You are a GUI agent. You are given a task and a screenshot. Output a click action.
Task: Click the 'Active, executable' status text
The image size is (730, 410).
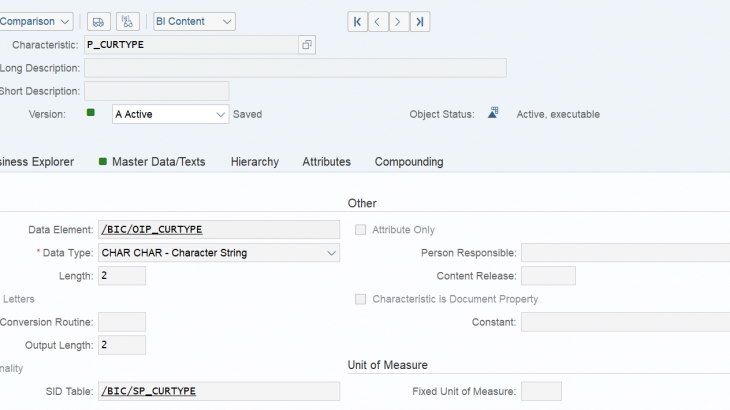click(558, 114)
